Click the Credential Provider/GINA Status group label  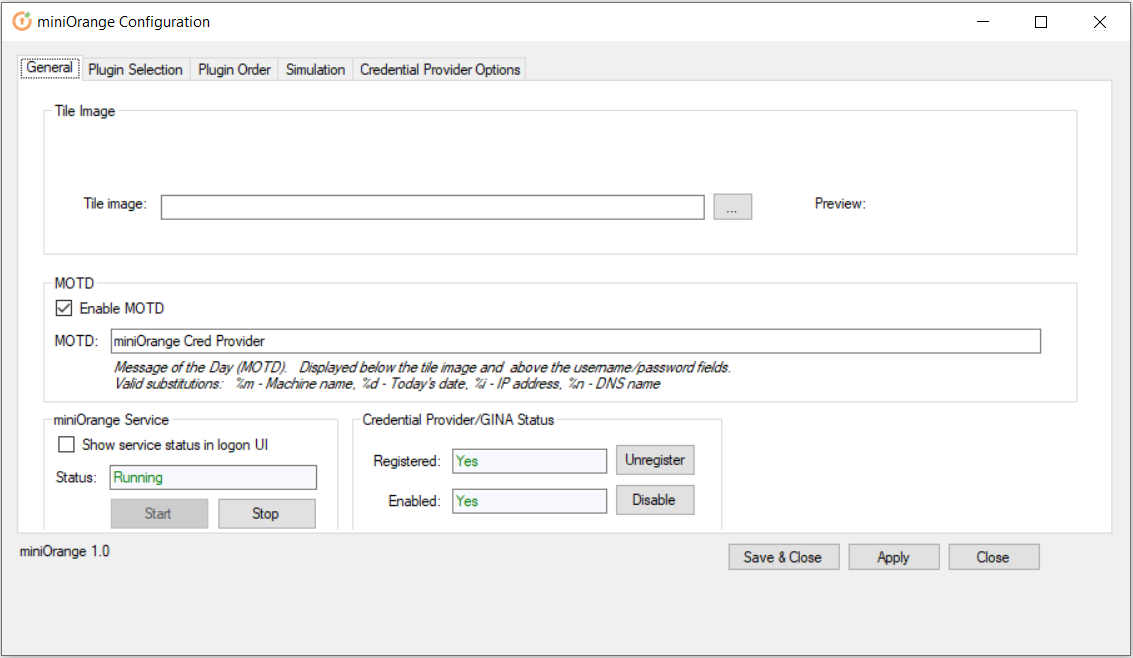[458, 420]
